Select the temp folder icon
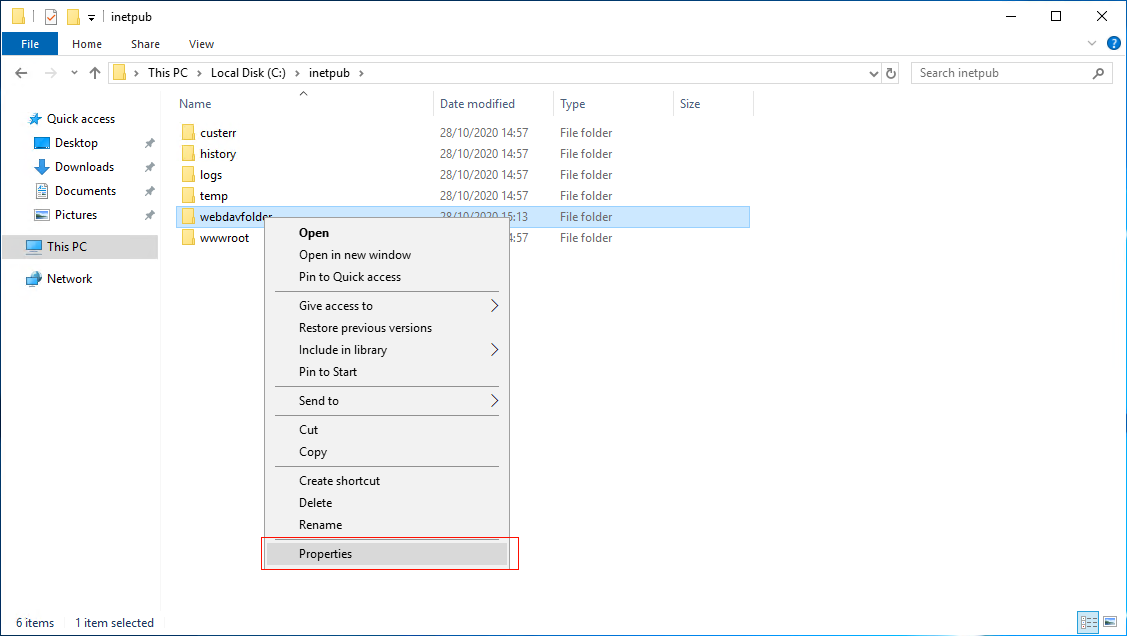Screen dimensions: 1127x636 point(188,195)
